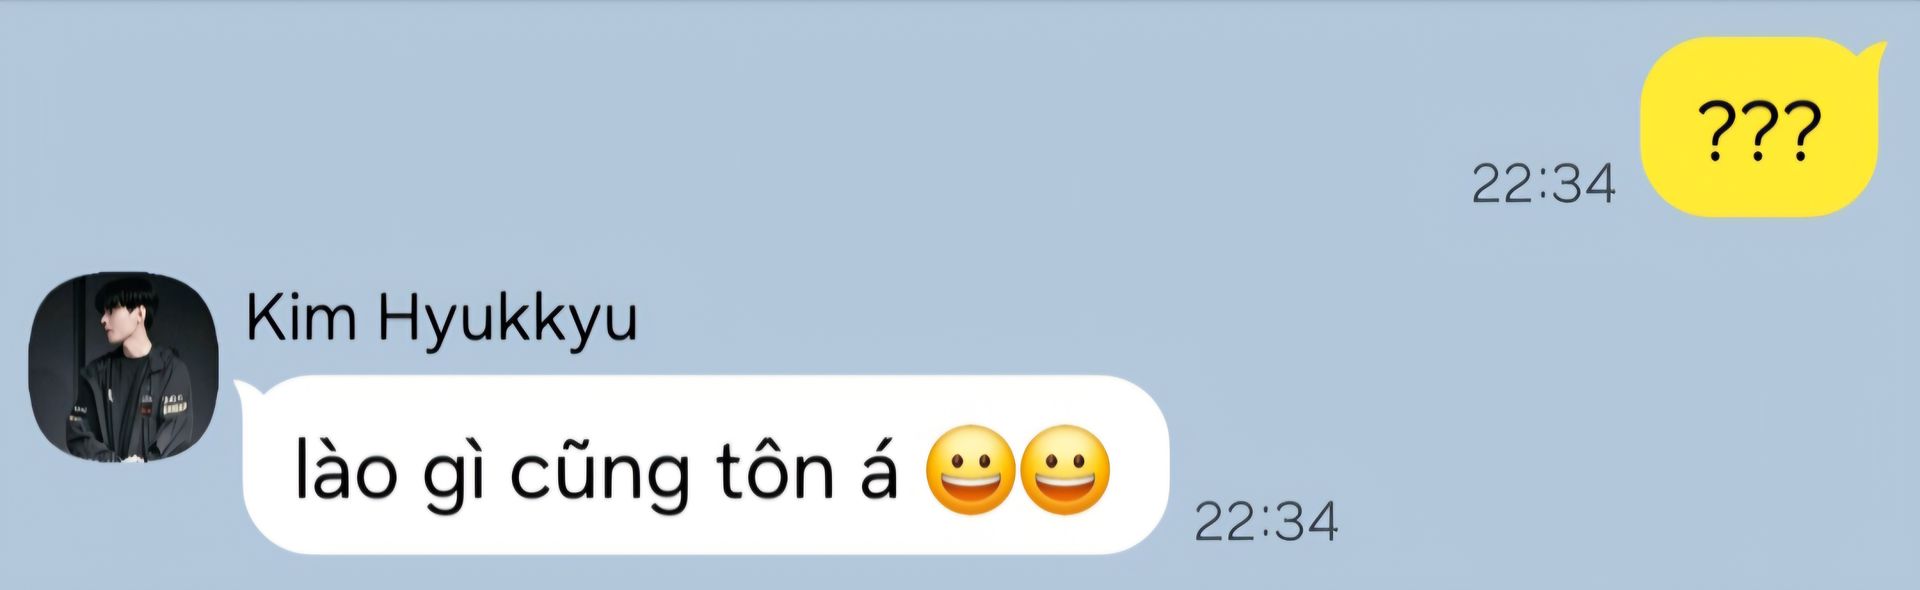Click the 22:34 timestamp beside the white bubble

click(x=1266, y=521)
